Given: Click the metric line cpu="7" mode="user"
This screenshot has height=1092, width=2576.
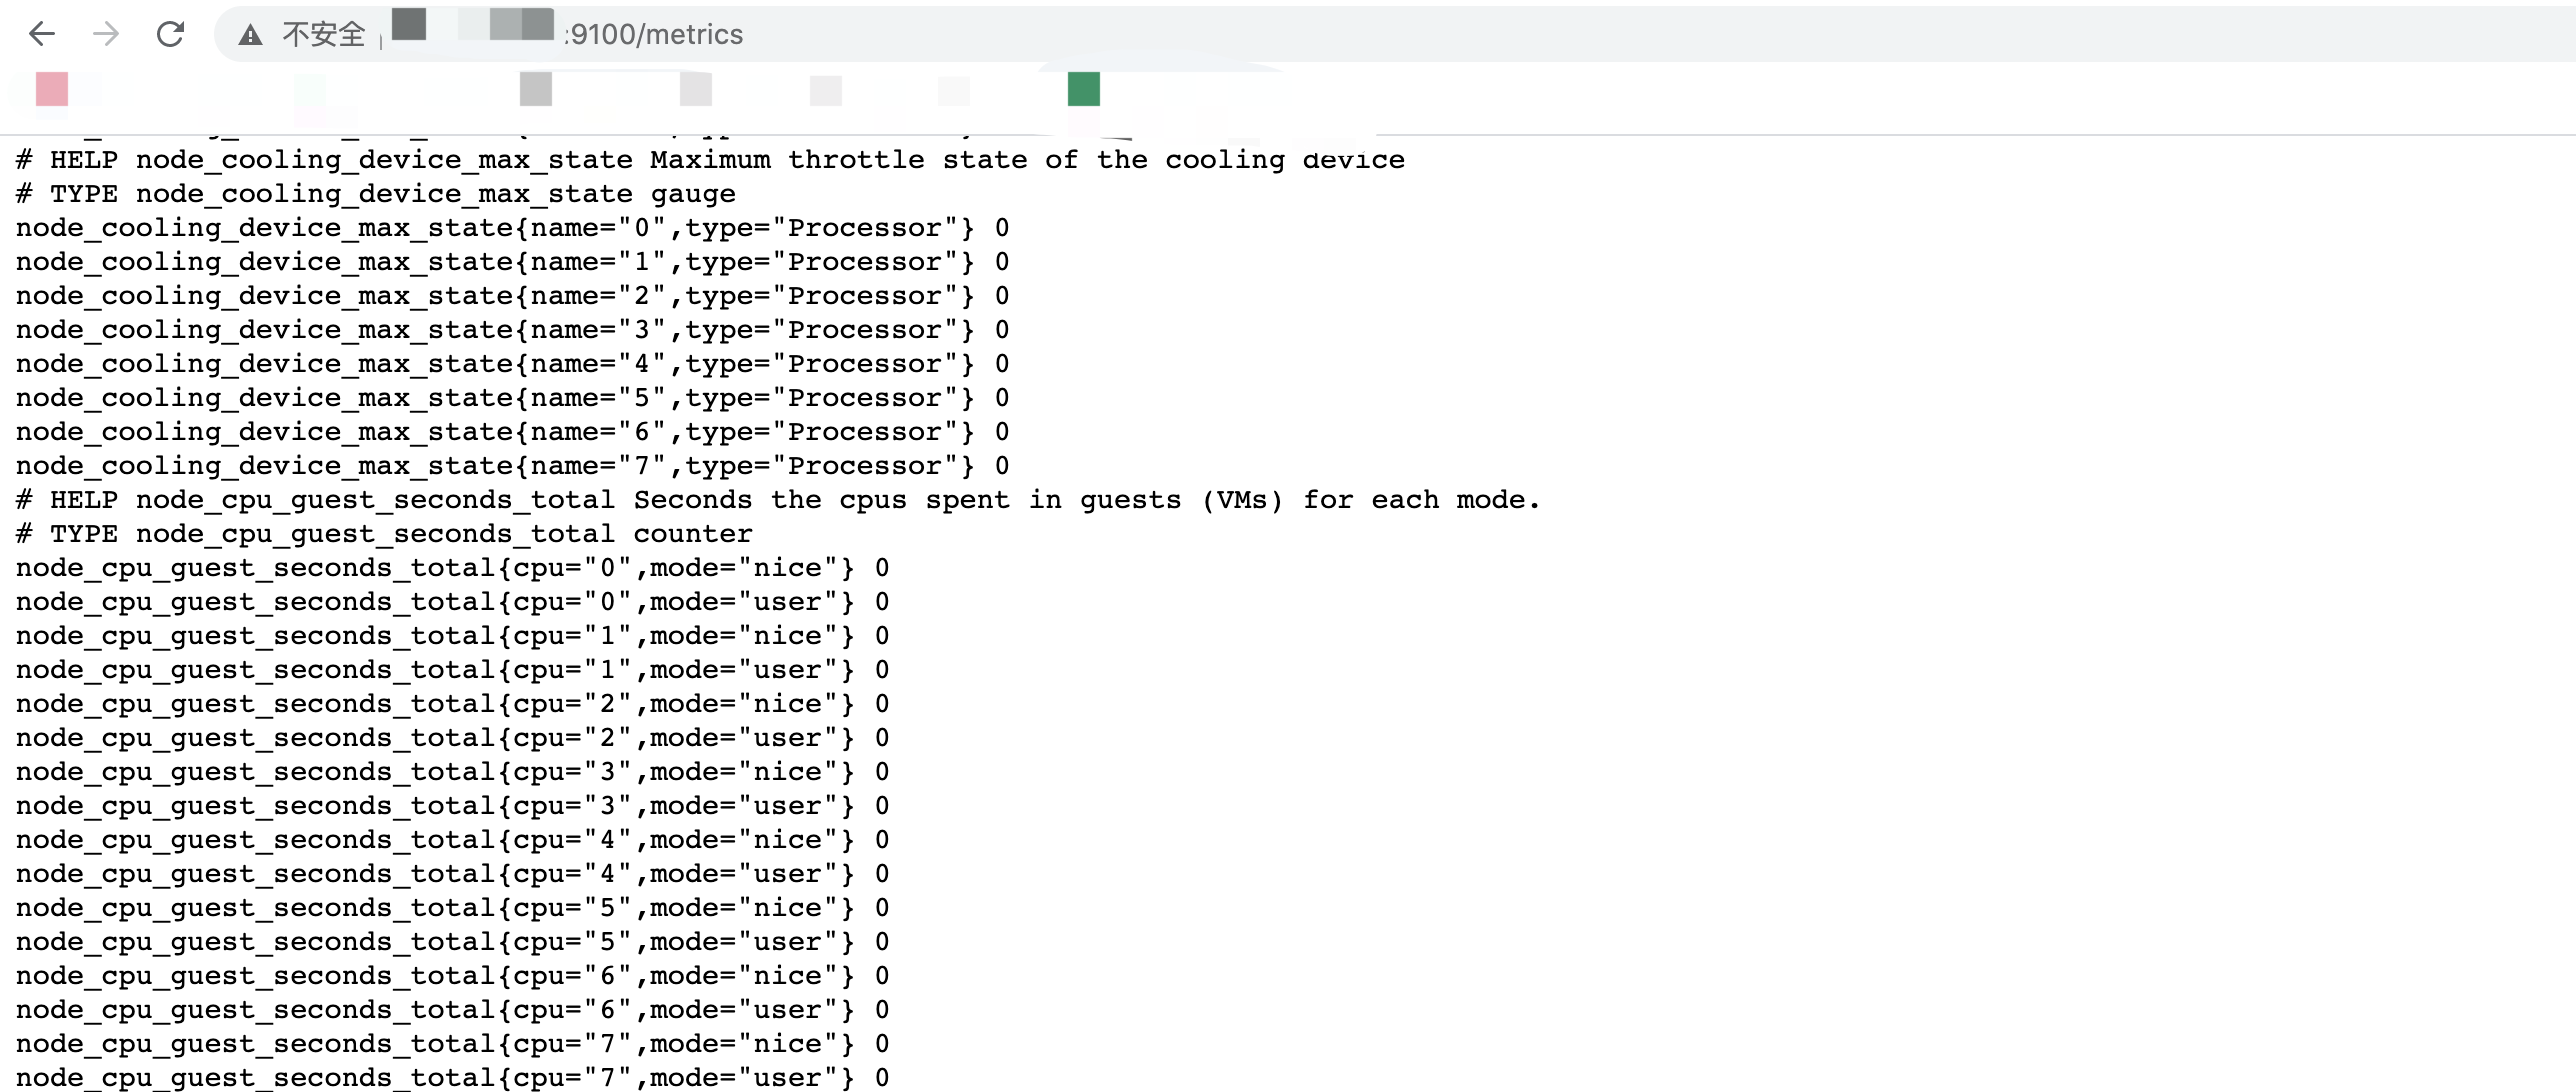Looking at the screenshot, I should 450,1076.
